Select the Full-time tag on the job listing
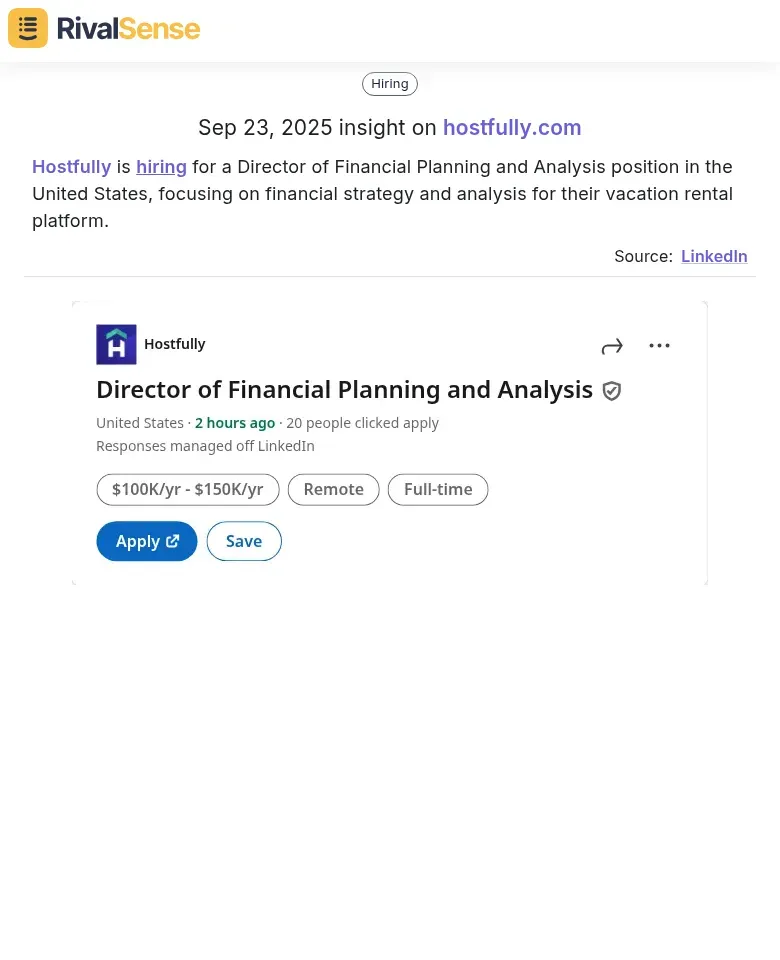 tap(438, 489)
